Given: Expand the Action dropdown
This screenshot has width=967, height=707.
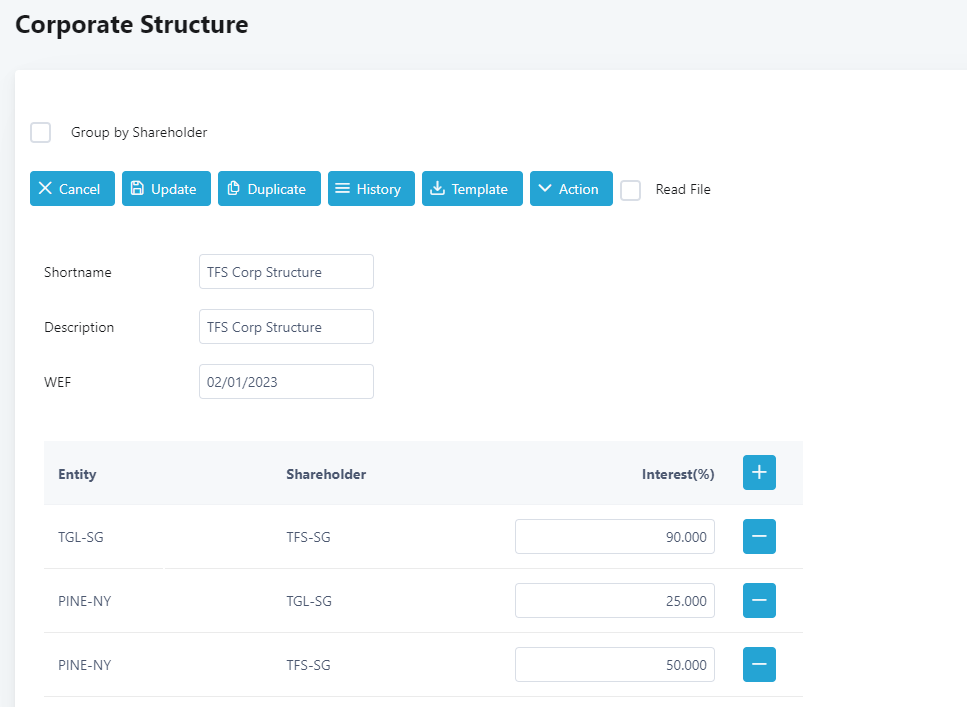Looking at the screenshot, I should coord(571,189).
